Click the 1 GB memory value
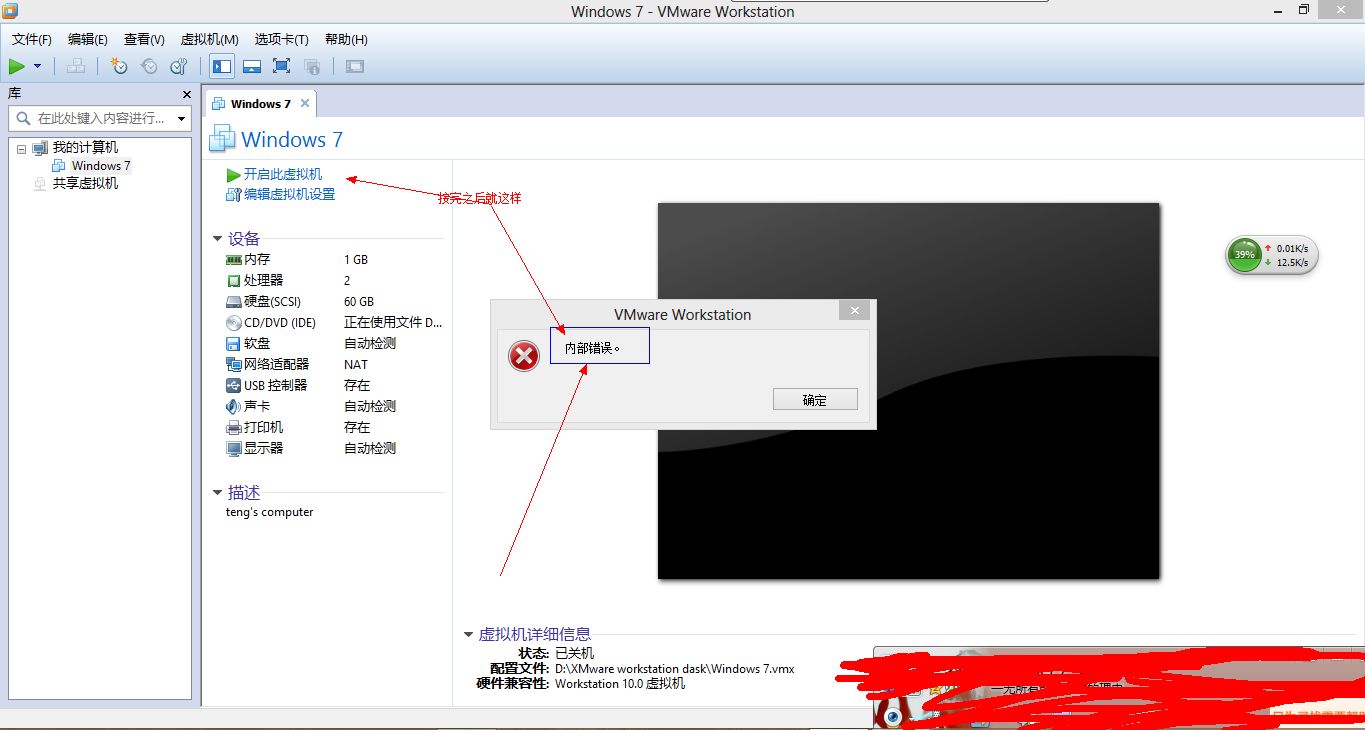The image size is (1365, 730). click(356, 259)
